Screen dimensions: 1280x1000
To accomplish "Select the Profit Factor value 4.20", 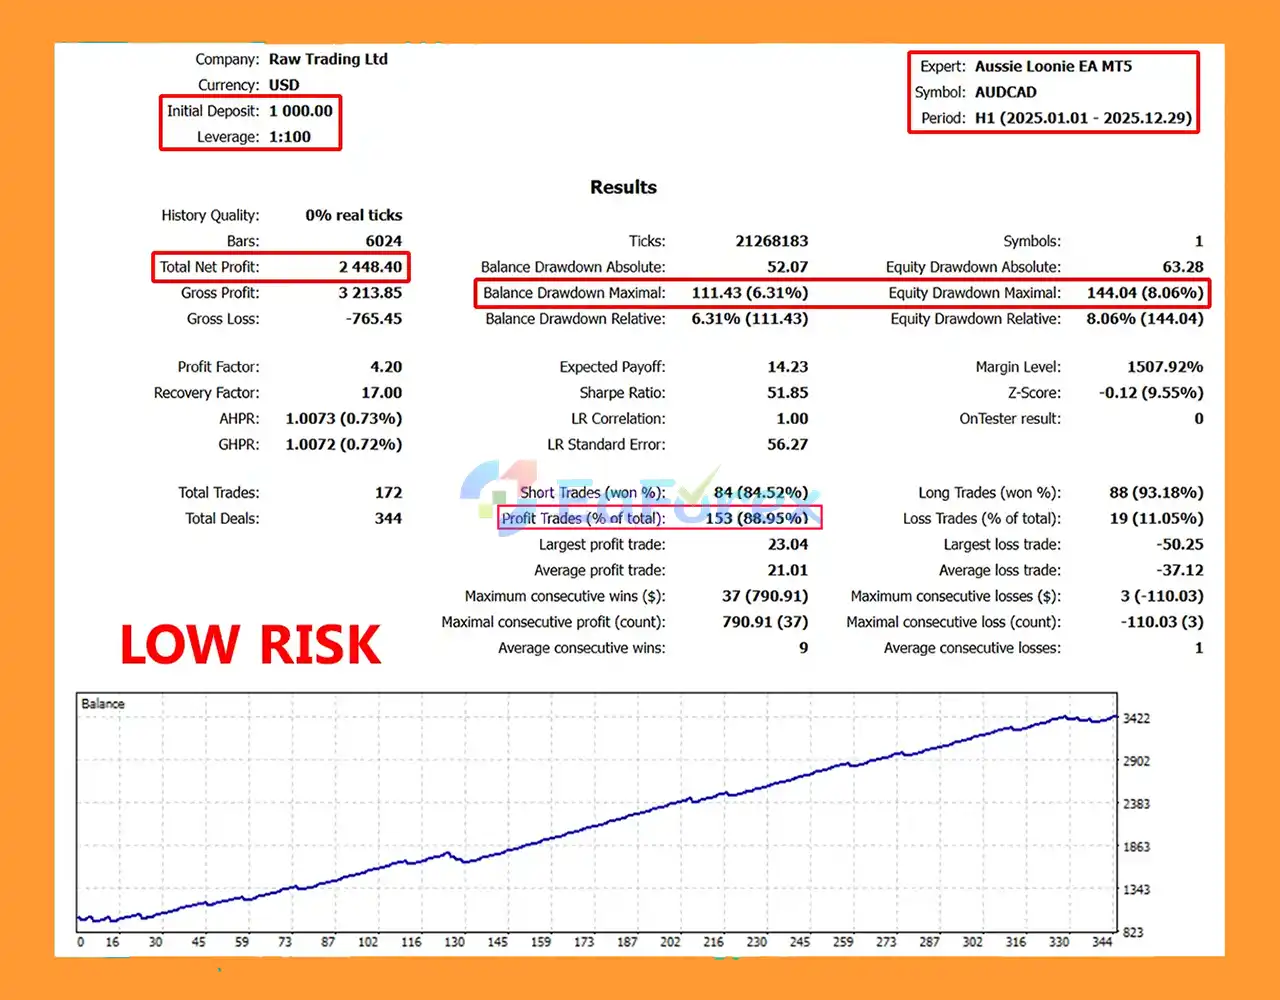I will 386,367.
